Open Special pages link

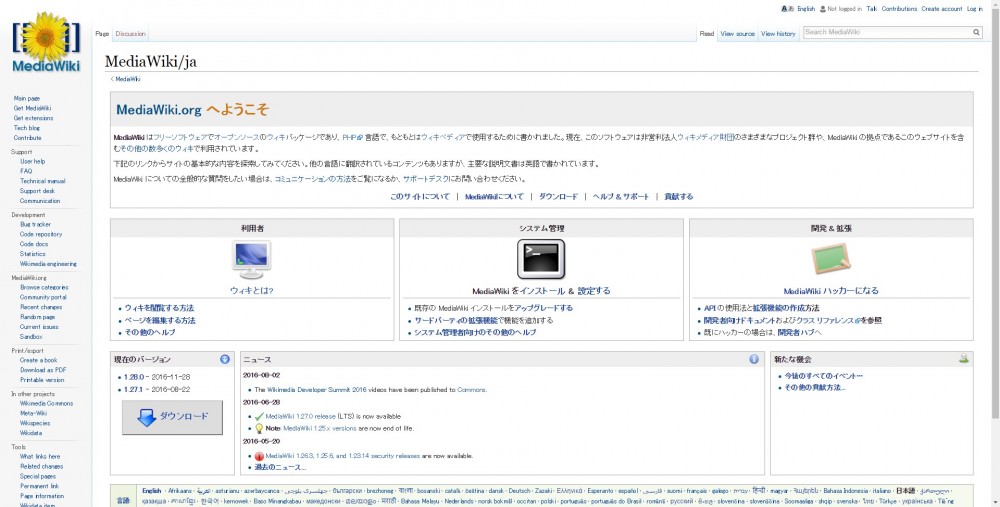tap(38, 476)
